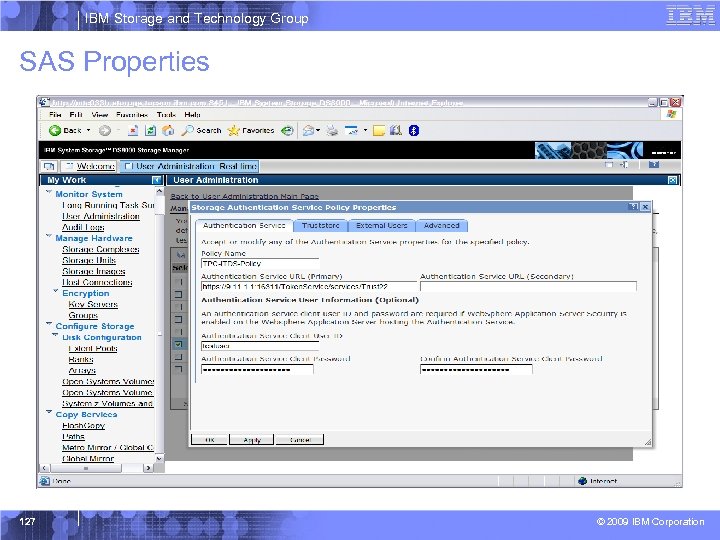Follow Back to User Administration Main Page link

[x=244, y=196]
